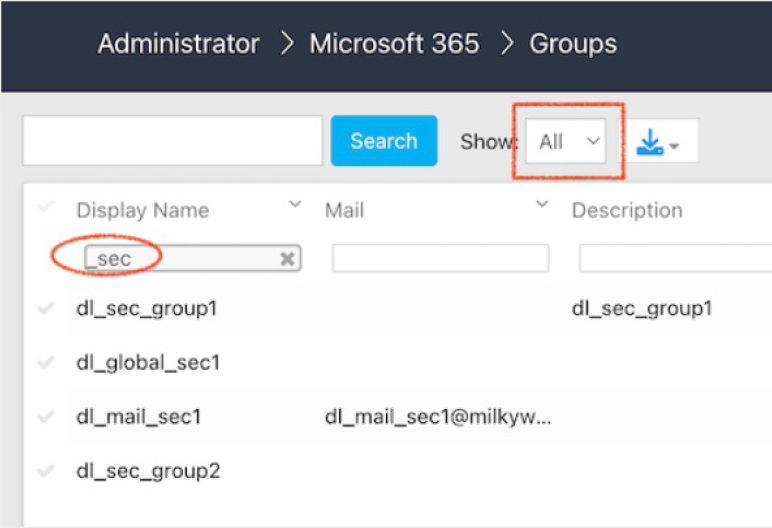Edit the Display Name filter containing _sec

pyautogui.click(x=193, y=258)
